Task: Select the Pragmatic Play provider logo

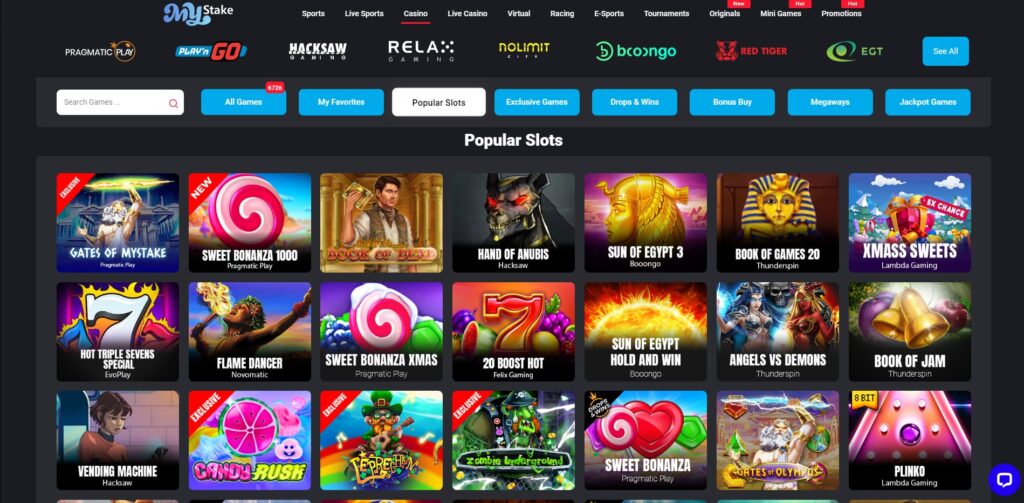Action: pyautogui.click(x=100, y=52)
